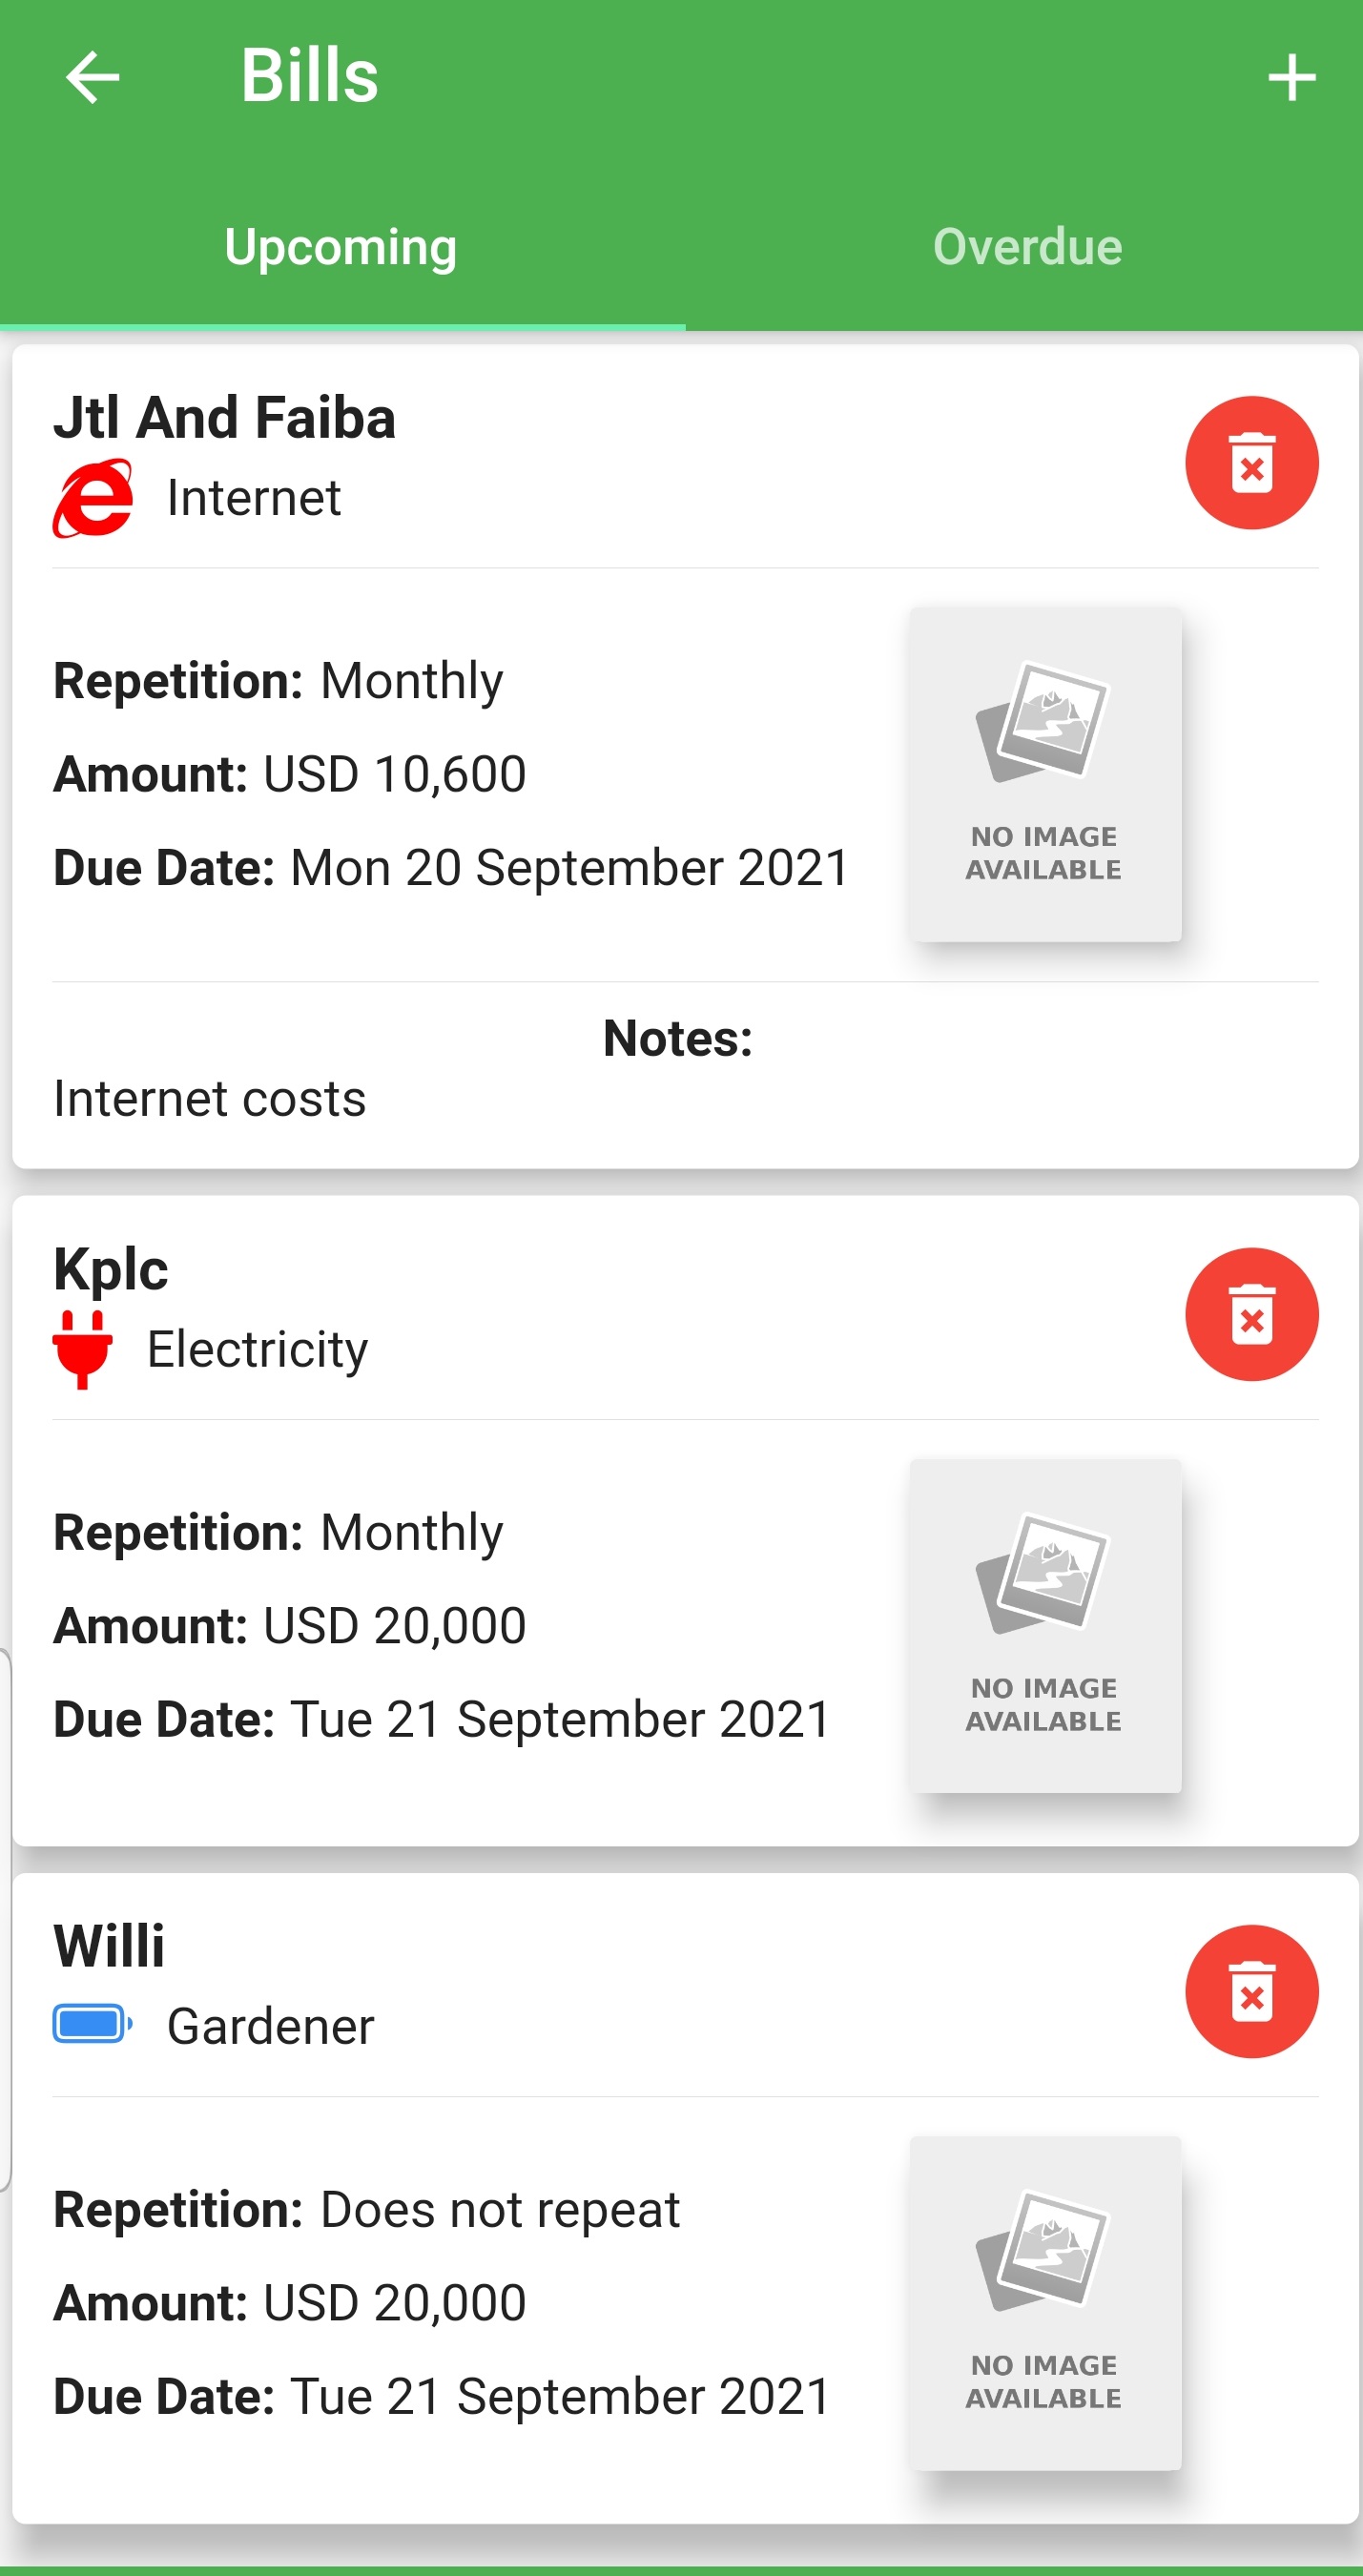Tap the blue Gardener category icon

(x=92, y=2025)
